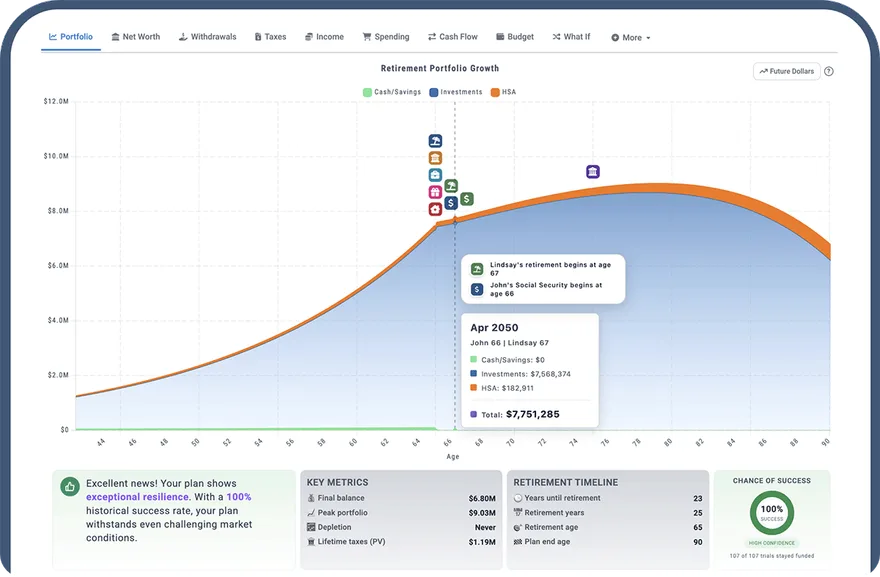Open the Withdrawals tab
Image resolution: width=880 pixels, height=577 pixels.
[207, 37]
